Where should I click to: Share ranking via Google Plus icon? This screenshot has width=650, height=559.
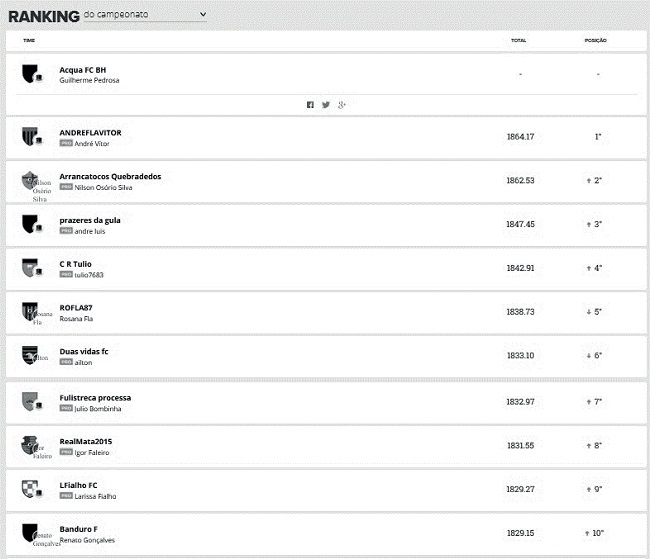click(342, 105)
